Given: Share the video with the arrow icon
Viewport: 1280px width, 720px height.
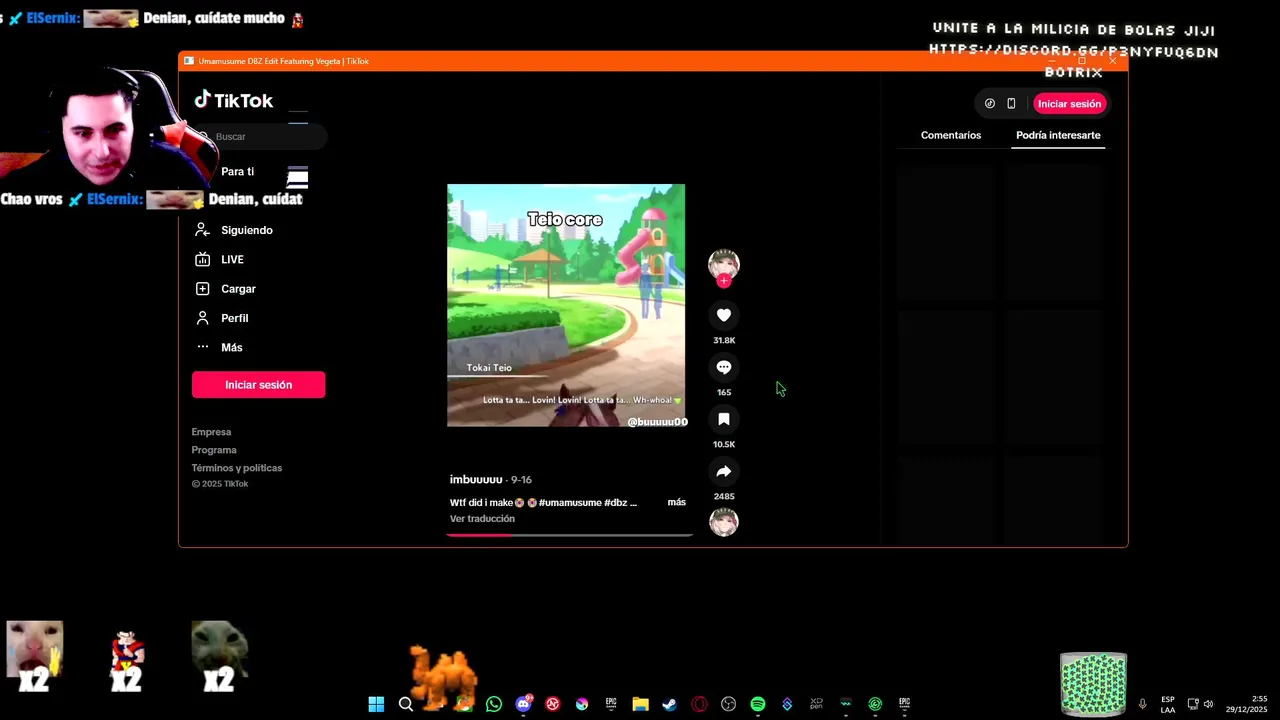Looking at the screenshot, I should pyautogui.click(x=724, y=471).
